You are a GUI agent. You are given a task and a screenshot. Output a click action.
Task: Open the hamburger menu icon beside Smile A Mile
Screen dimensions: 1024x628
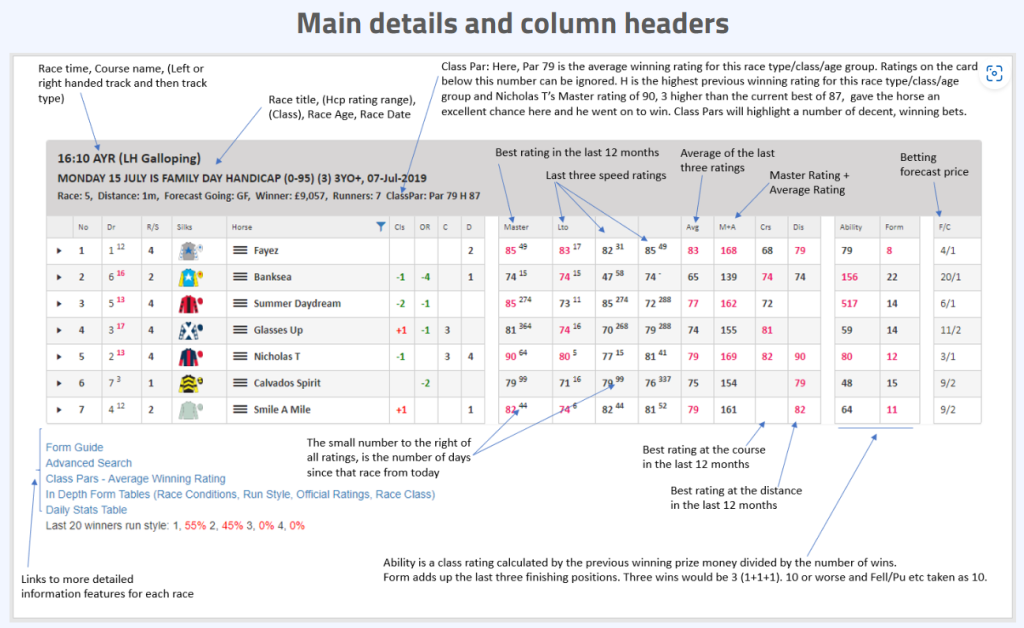click(240, 409)
